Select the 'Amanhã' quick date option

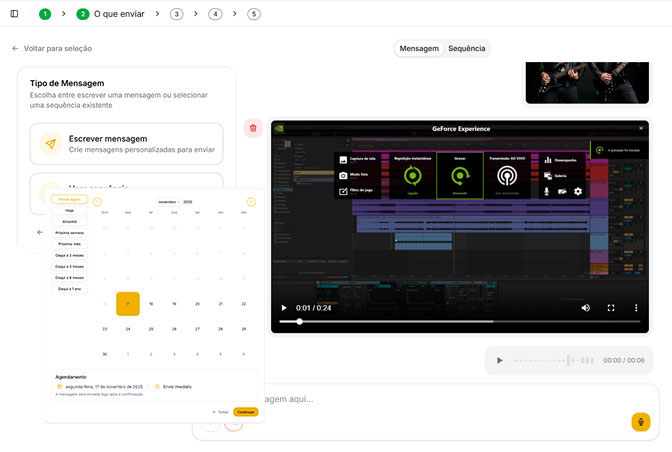(69, 222)
